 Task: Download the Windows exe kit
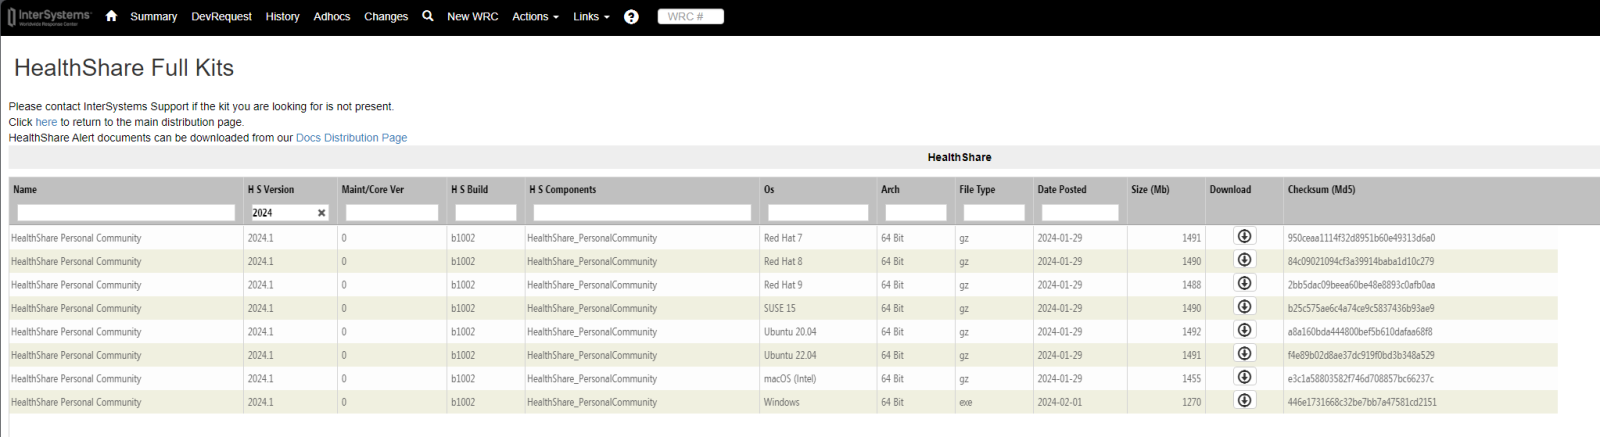click(1244, 401)
